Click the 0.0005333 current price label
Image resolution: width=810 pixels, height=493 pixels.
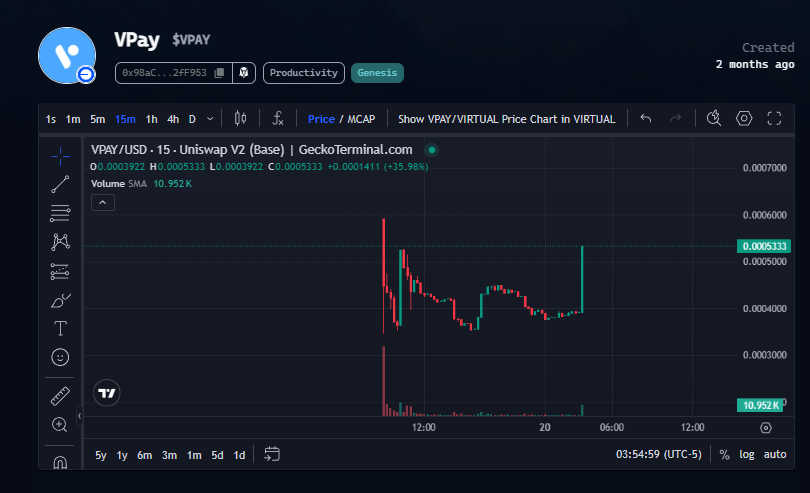pyautogui.click(x=764, y=246)
